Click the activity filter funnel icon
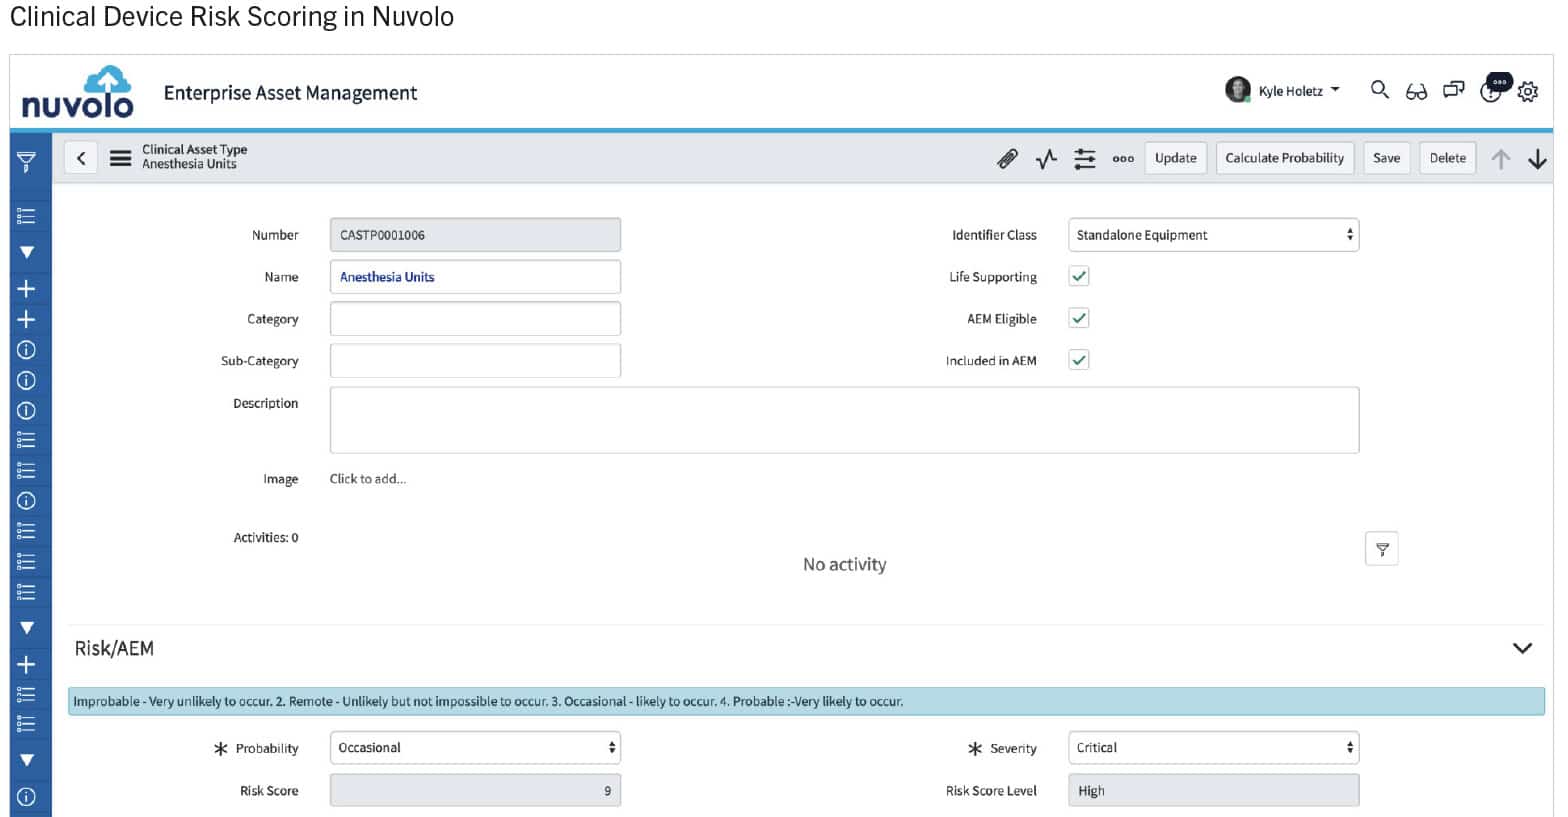1568x817 pixels. tap(1381, 549)
